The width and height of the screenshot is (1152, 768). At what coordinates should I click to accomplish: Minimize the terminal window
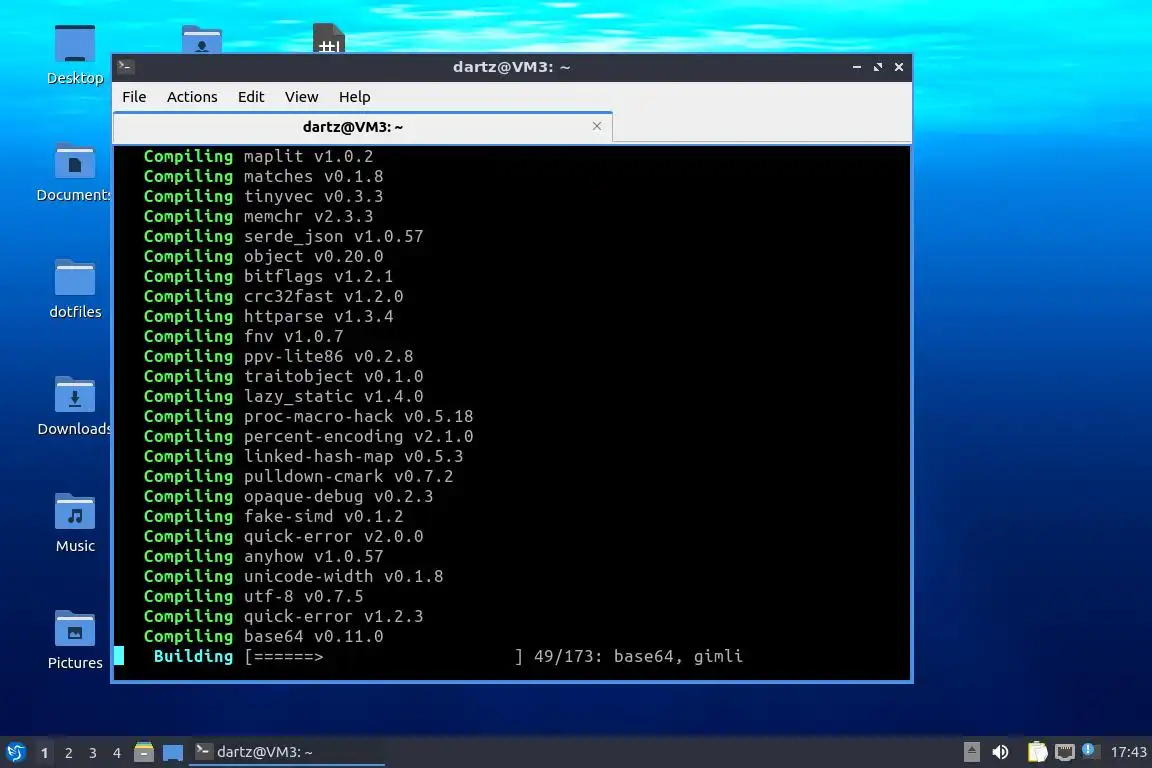(x=857, y=67)
